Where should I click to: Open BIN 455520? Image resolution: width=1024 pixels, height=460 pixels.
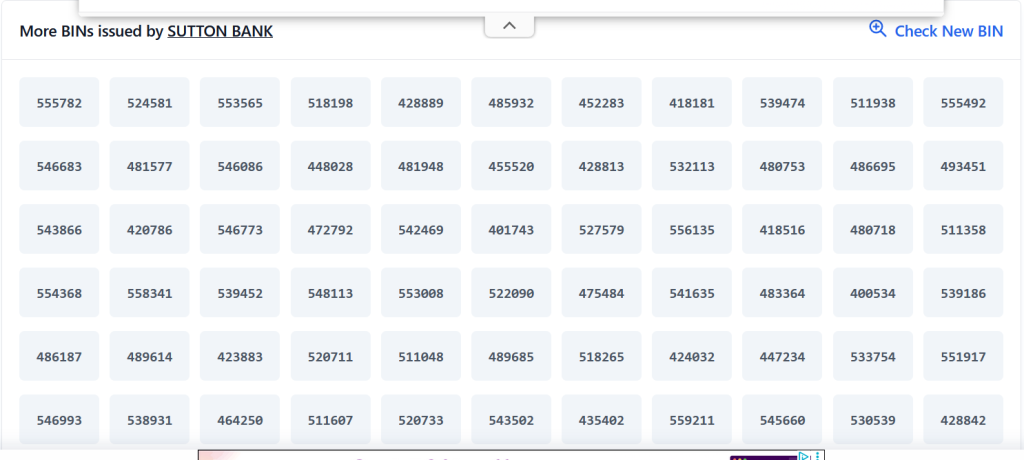click(511, 166)
